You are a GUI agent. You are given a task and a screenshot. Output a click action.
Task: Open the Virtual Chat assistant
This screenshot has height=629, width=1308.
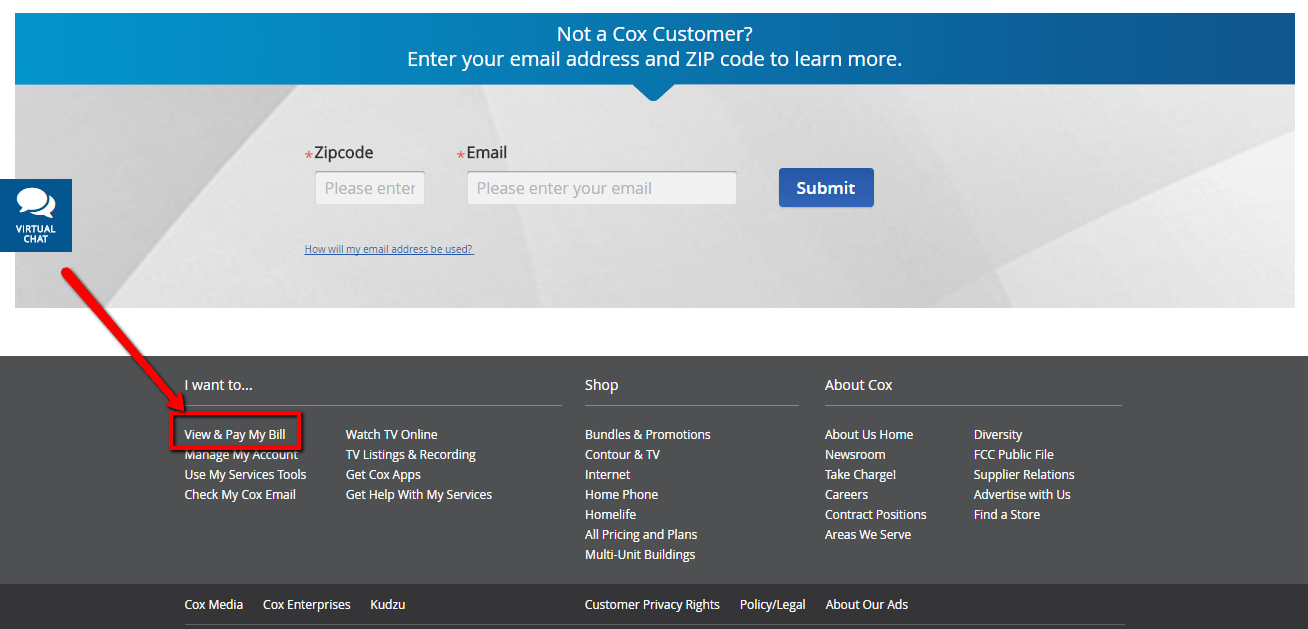pyautogui.click(x=35, y=214)
